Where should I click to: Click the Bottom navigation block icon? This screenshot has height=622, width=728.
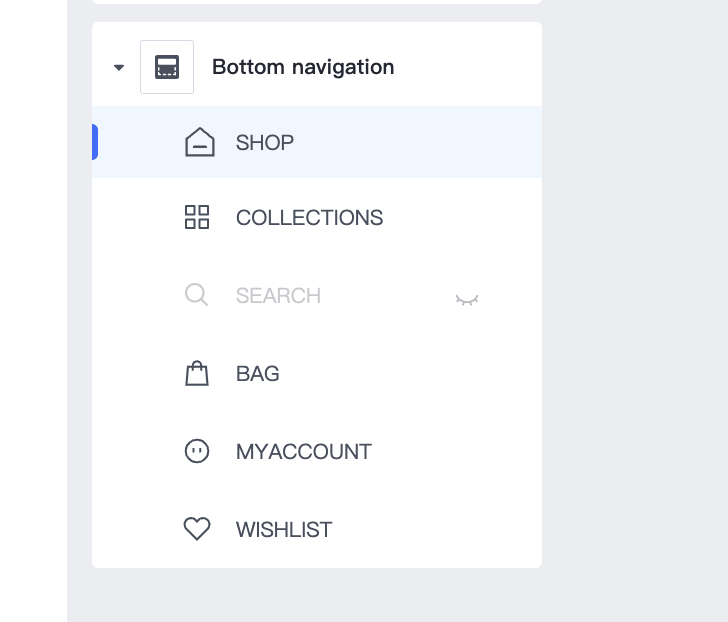(x=167, y=67)
